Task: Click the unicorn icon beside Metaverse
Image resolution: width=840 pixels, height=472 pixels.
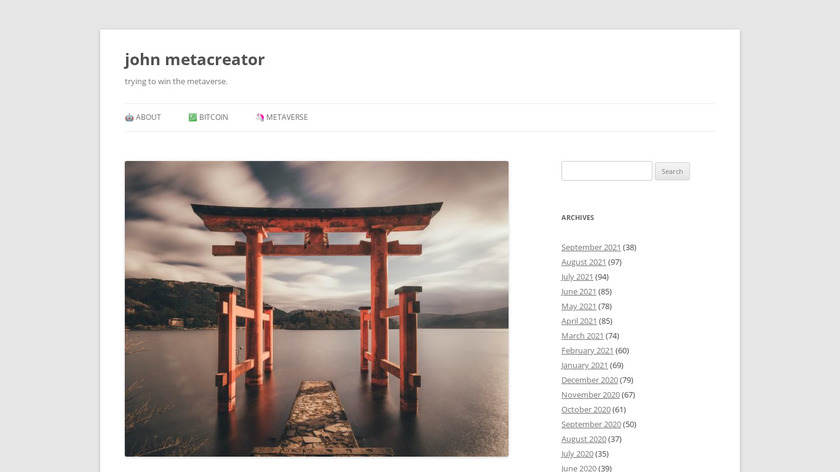Action: click(260, 117)
